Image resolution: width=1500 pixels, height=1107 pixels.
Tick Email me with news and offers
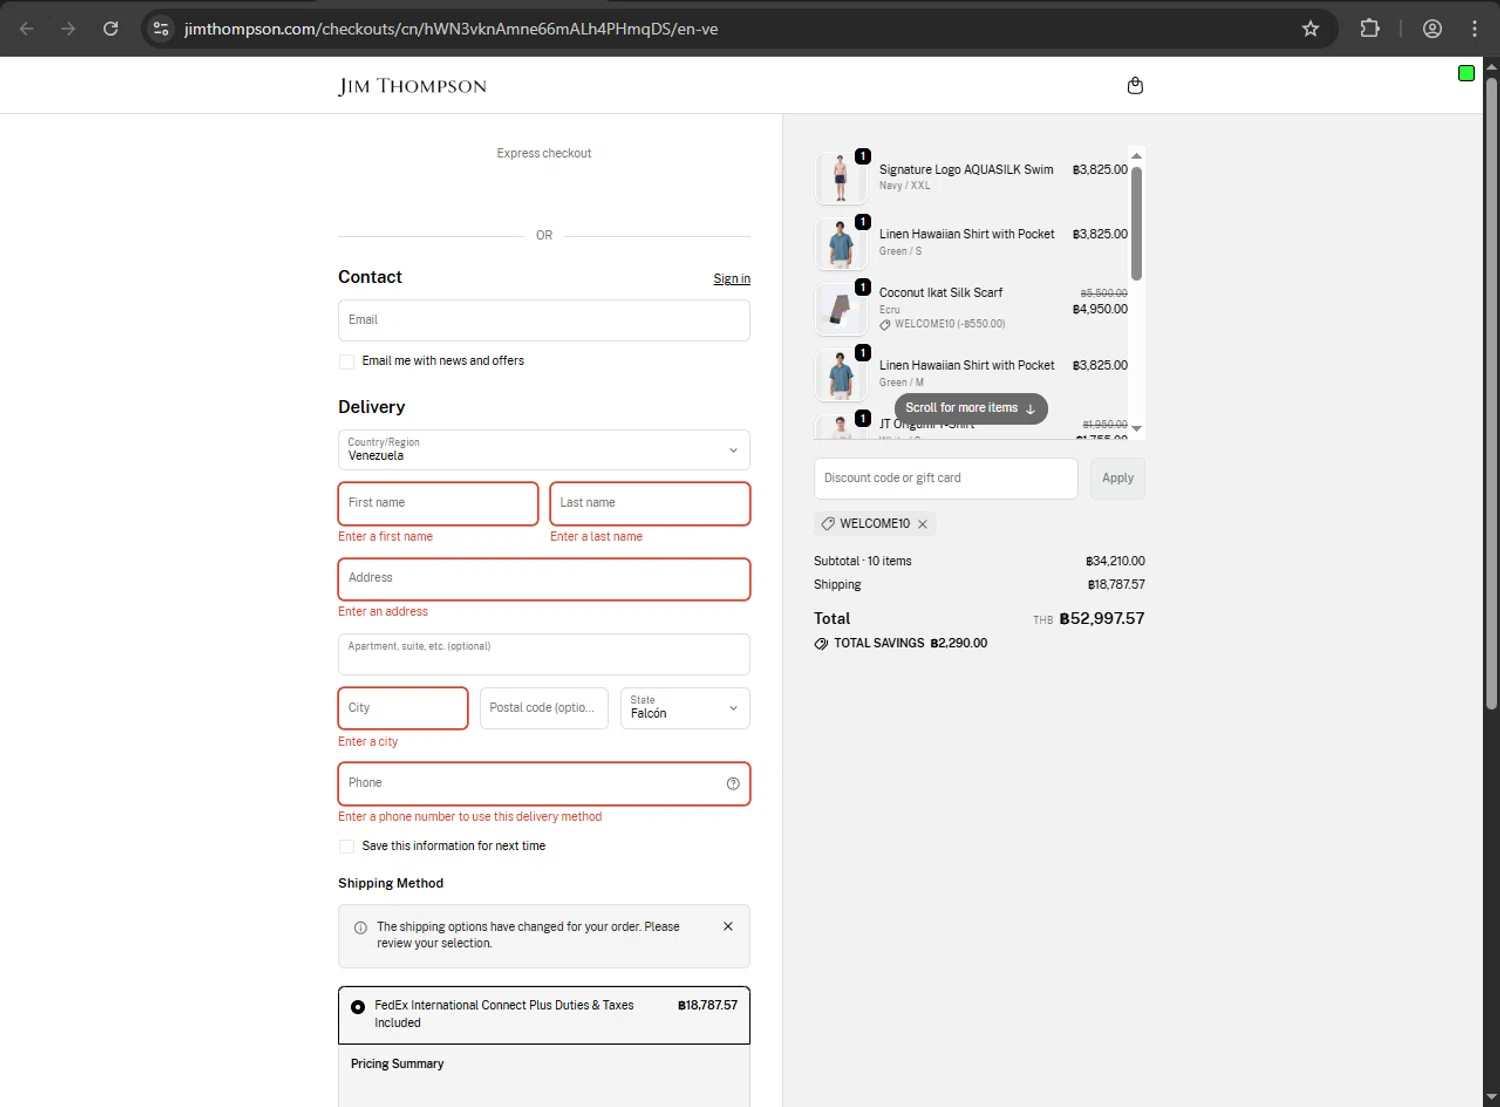(x=347, y=362)
